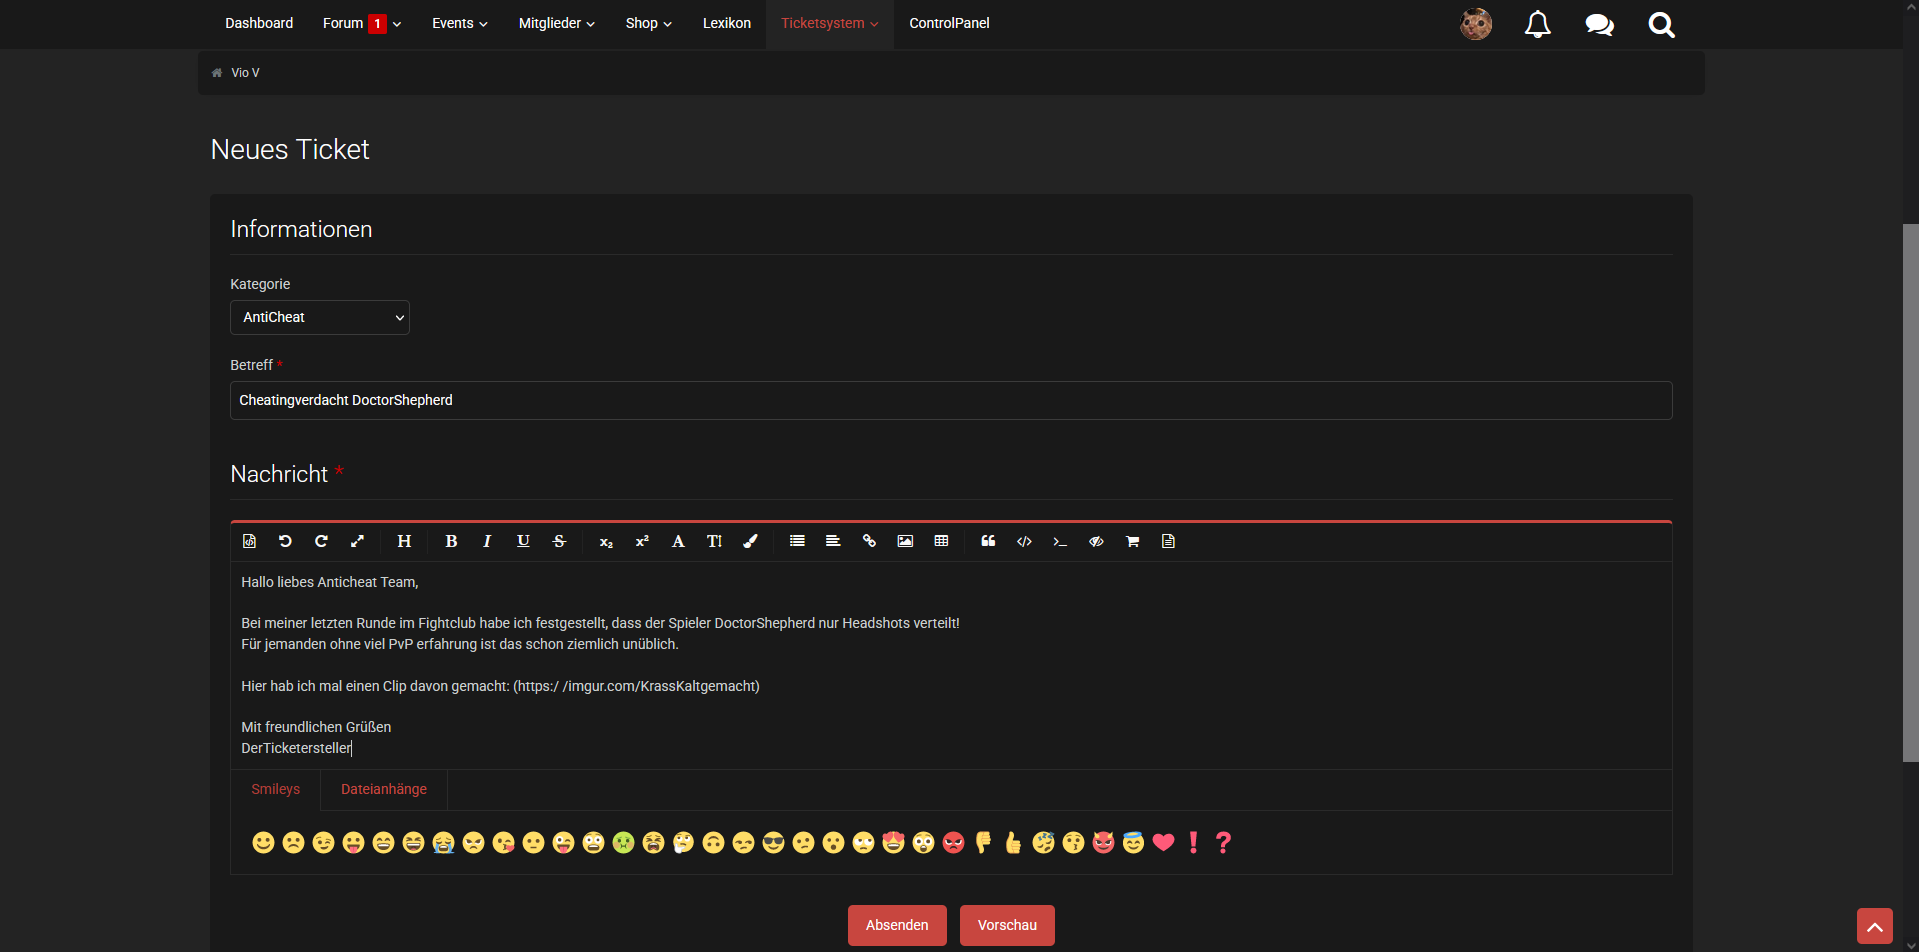Open the notifications bell
This screenshot has height=952, width=1919.
[x=1537, y=24]
